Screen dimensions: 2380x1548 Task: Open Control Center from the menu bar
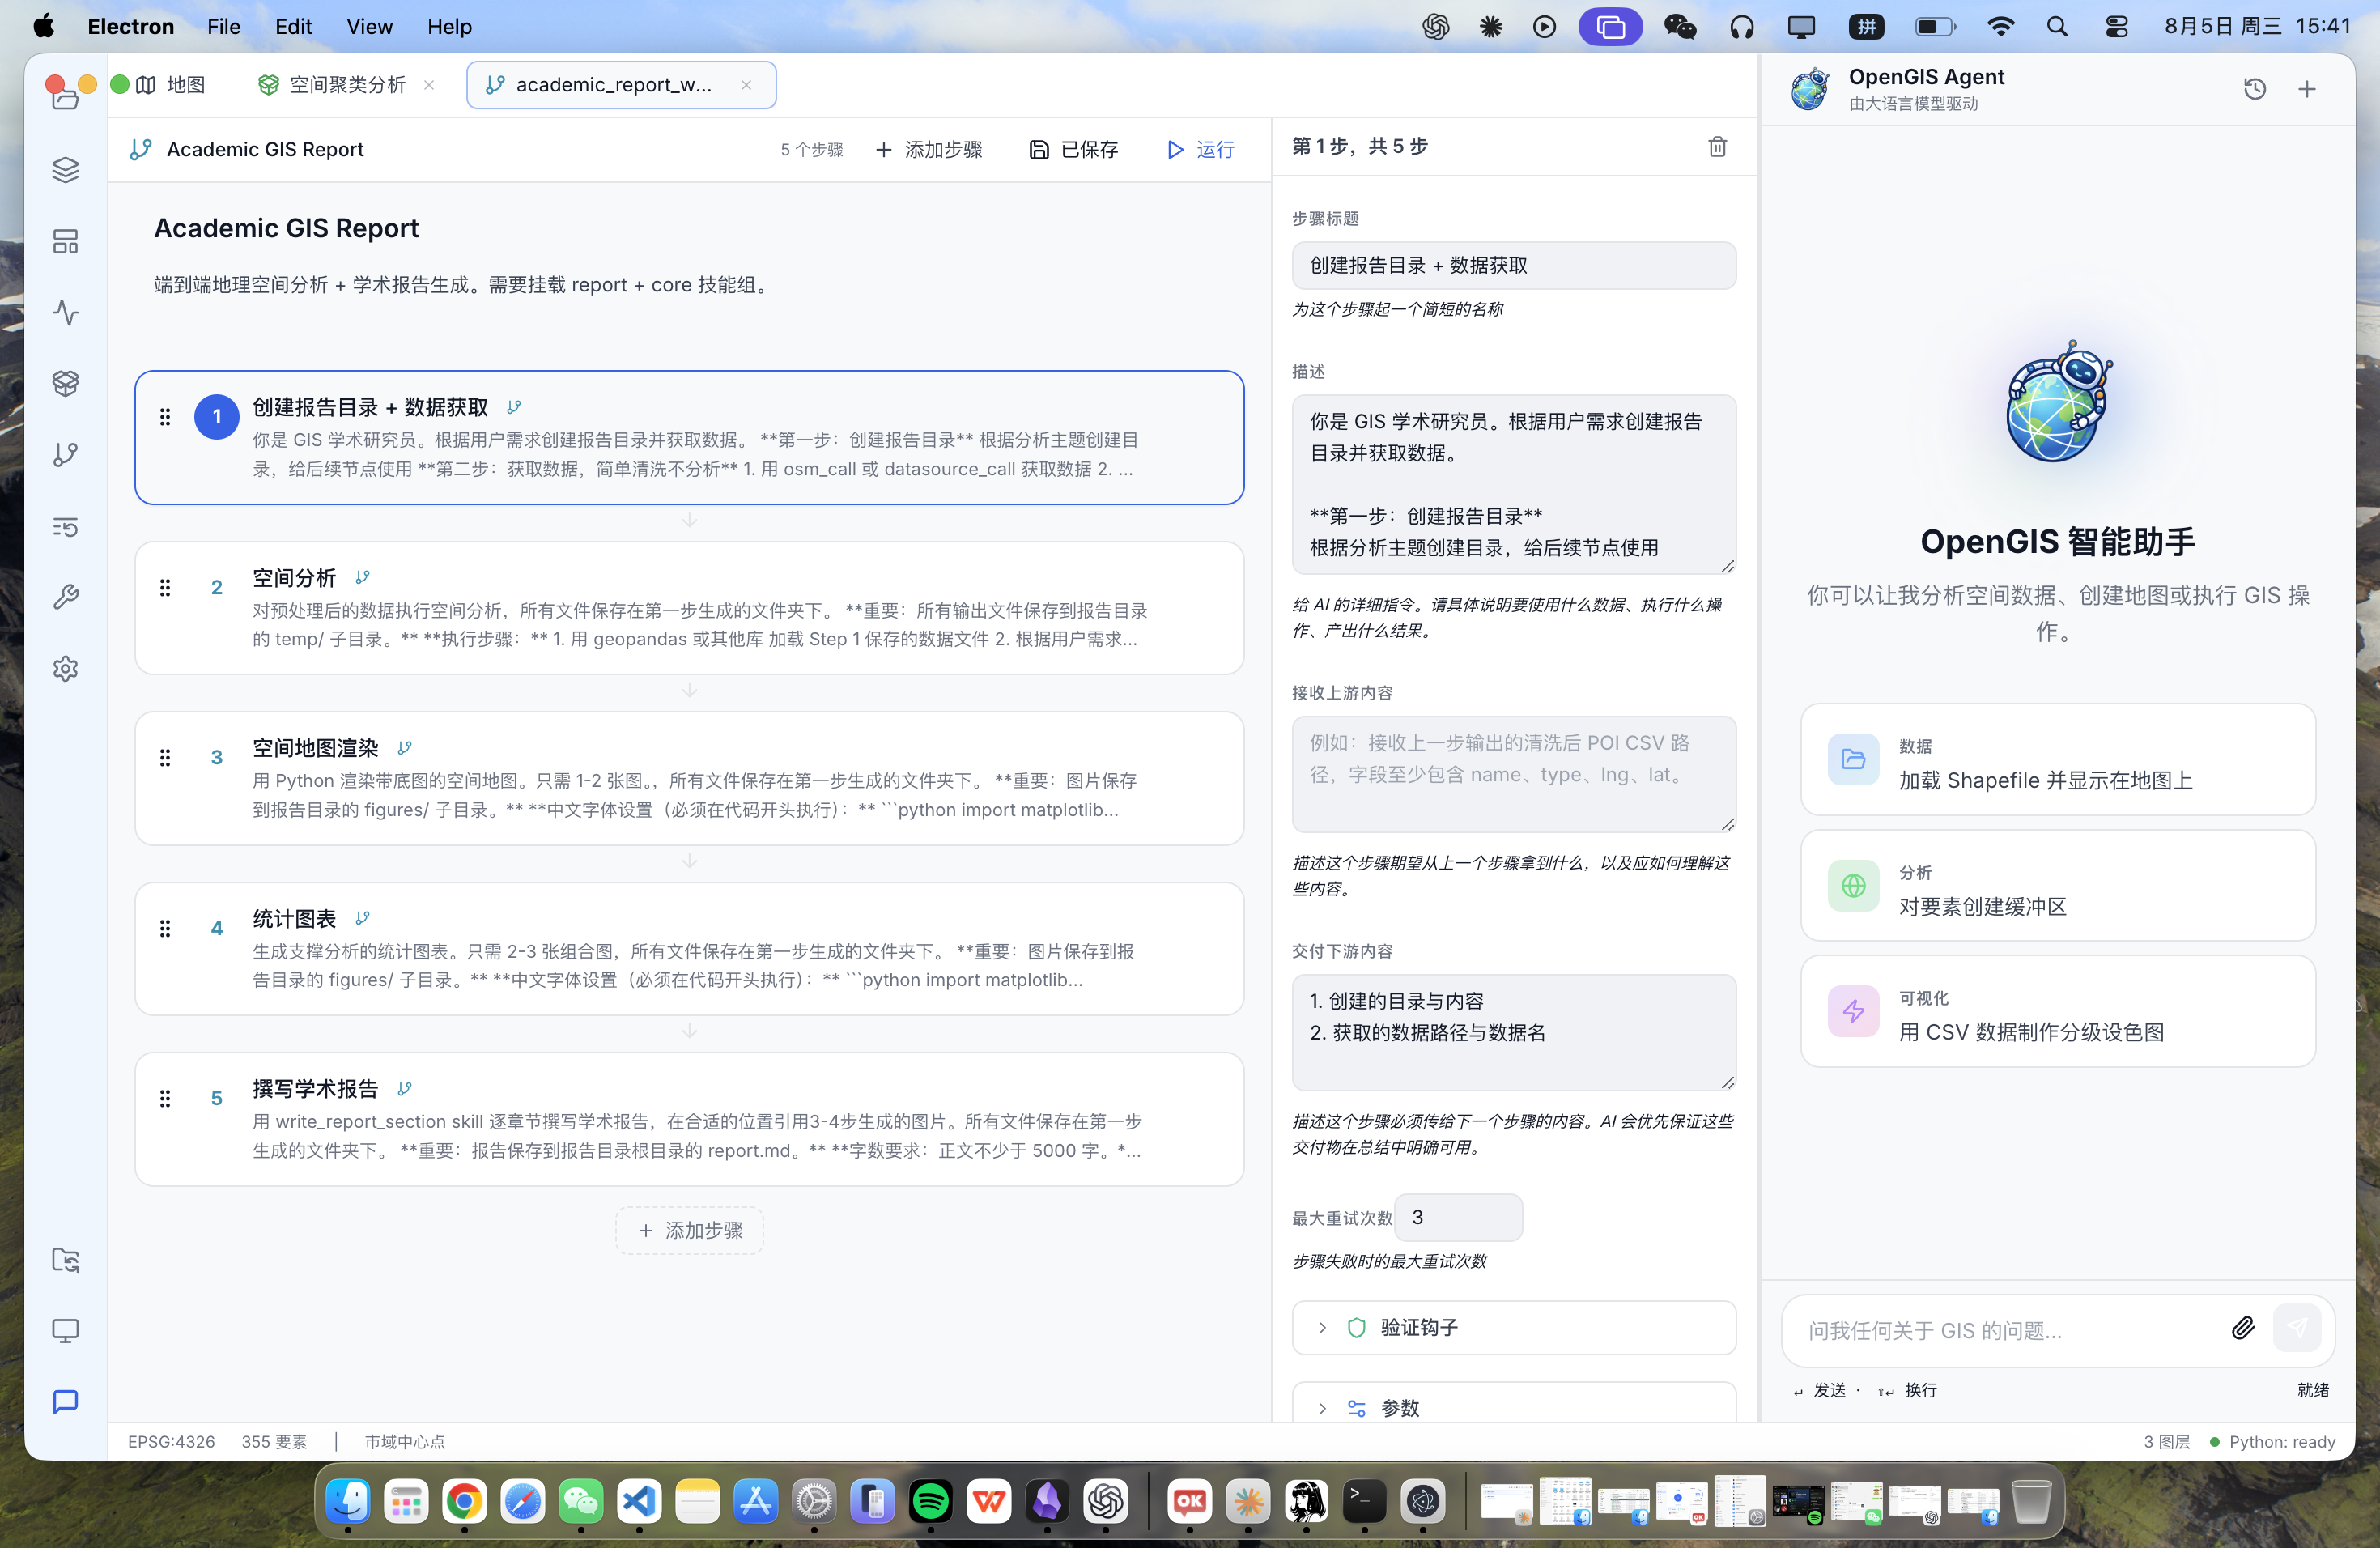tap(2116, 27)
